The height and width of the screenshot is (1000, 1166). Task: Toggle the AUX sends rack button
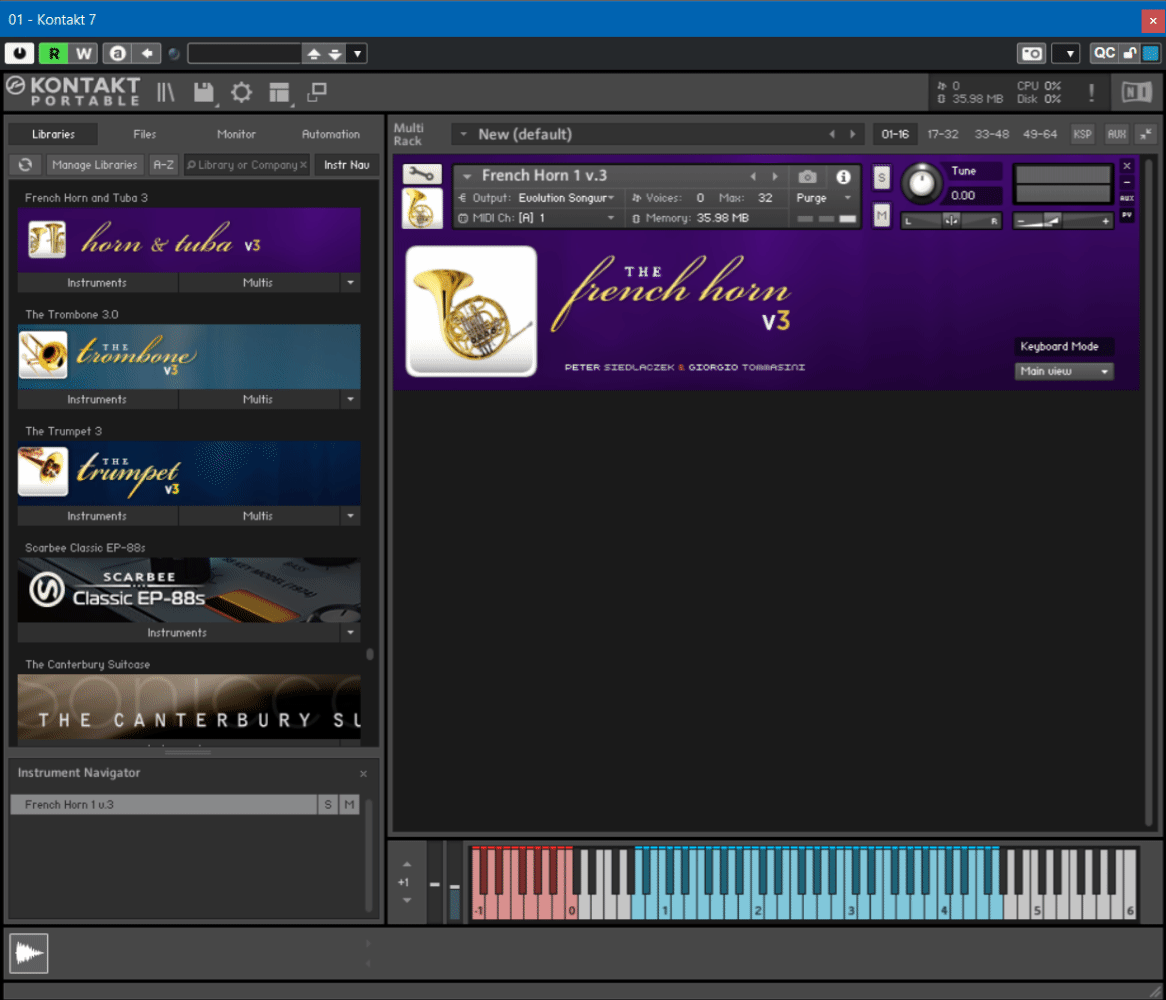pyautogui.click(x=1116, y=135)
